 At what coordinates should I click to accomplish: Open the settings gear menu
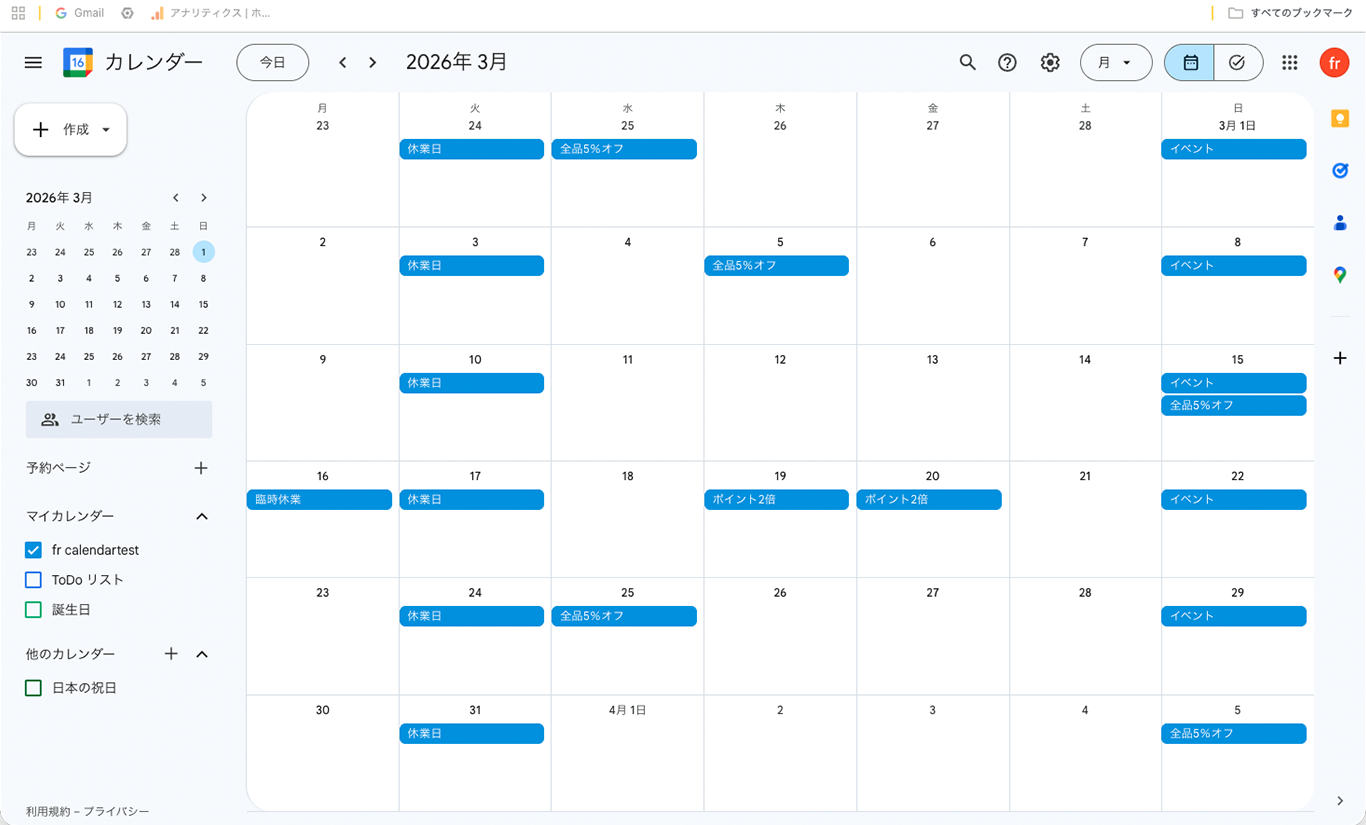tap(1049, 63)
